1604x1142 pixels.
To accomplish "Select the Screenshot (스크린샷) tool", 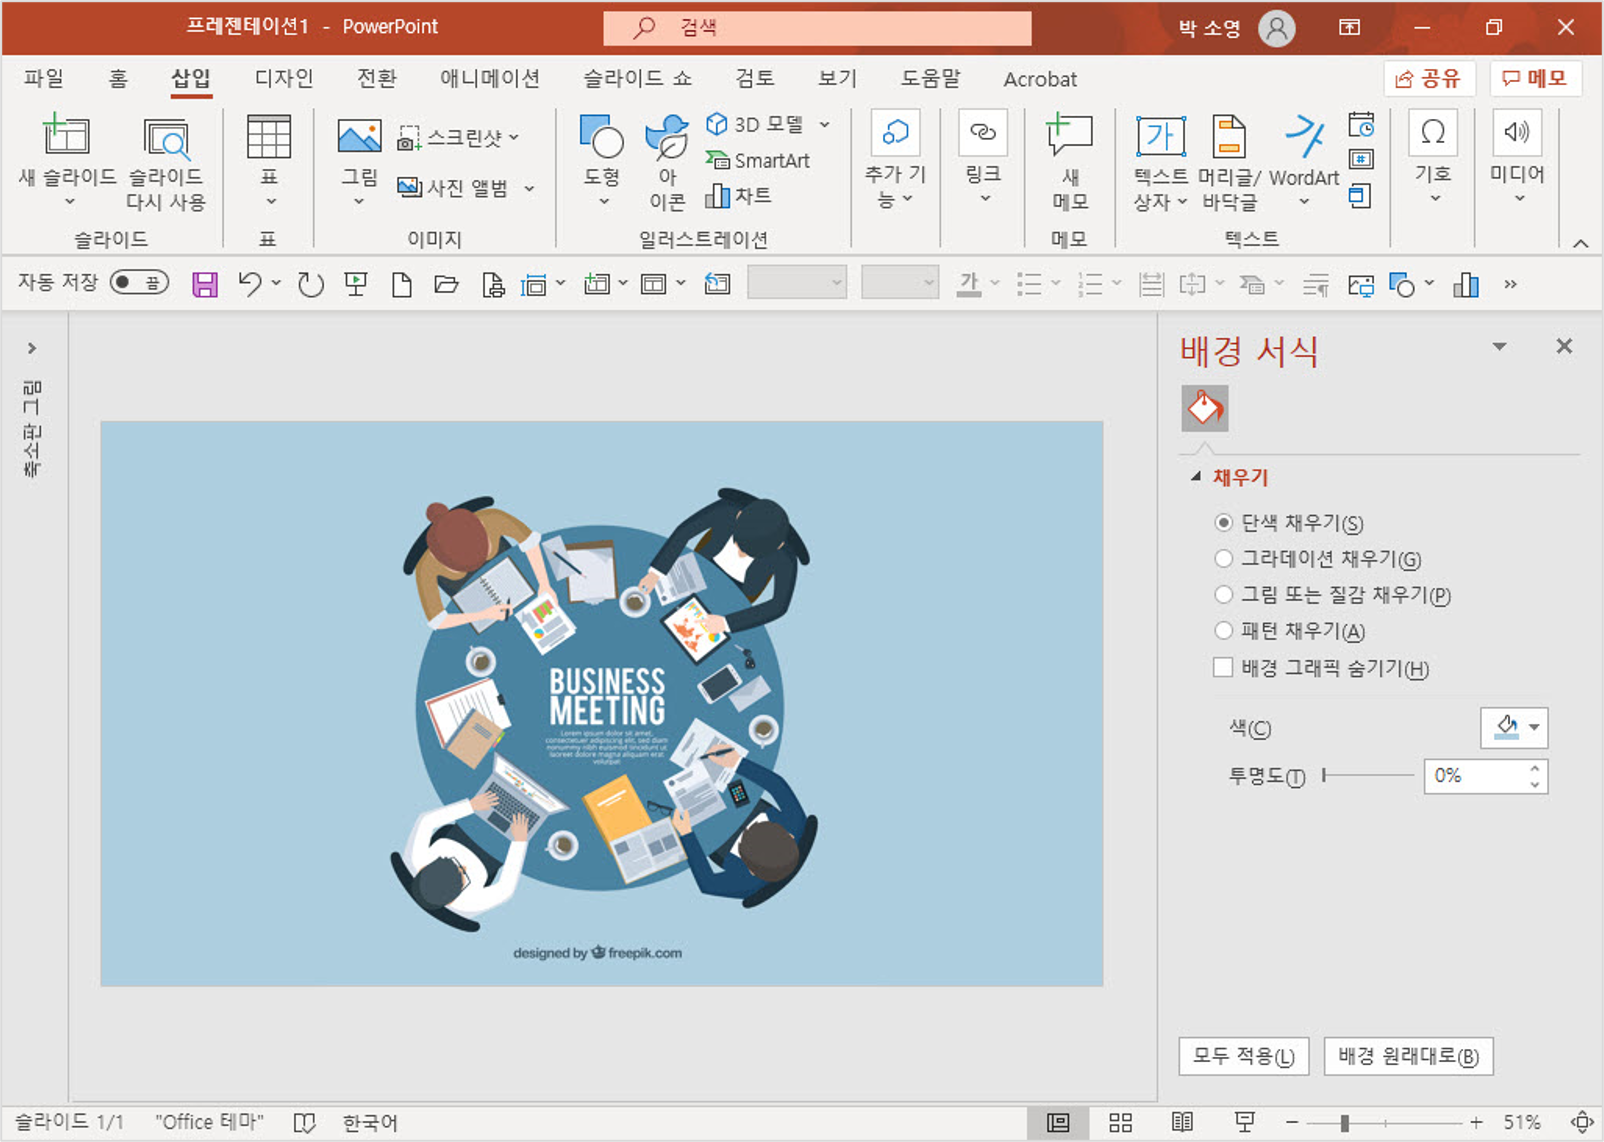I will pos(458,138).
